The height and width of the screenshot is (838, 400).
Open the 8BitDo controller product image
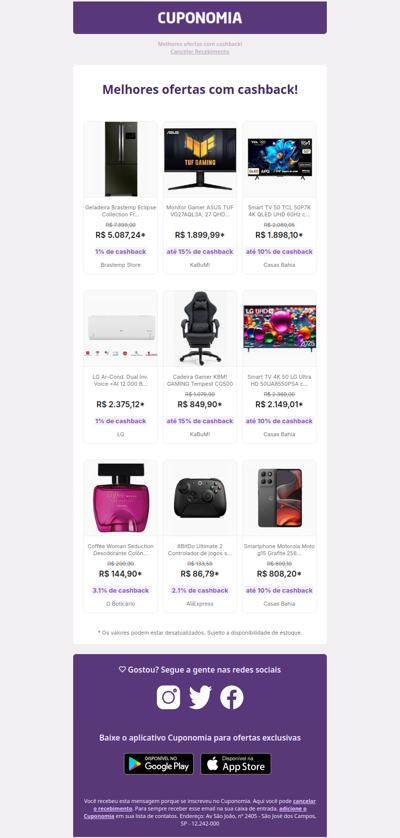point(200,498)
